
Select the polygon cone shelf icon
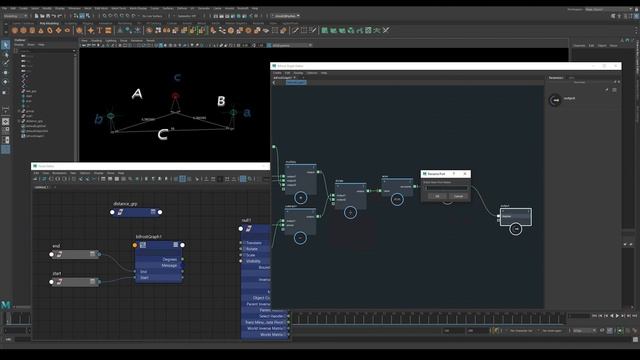(x=41, y=31)
